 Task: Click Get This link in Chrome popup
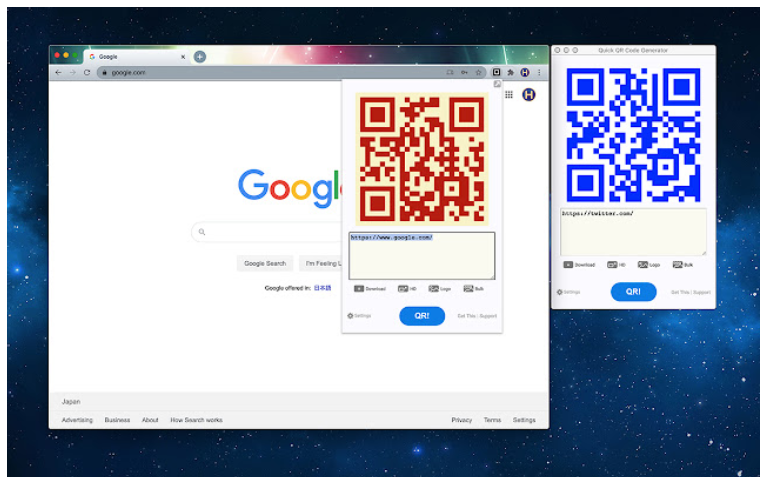pos(466,316)
